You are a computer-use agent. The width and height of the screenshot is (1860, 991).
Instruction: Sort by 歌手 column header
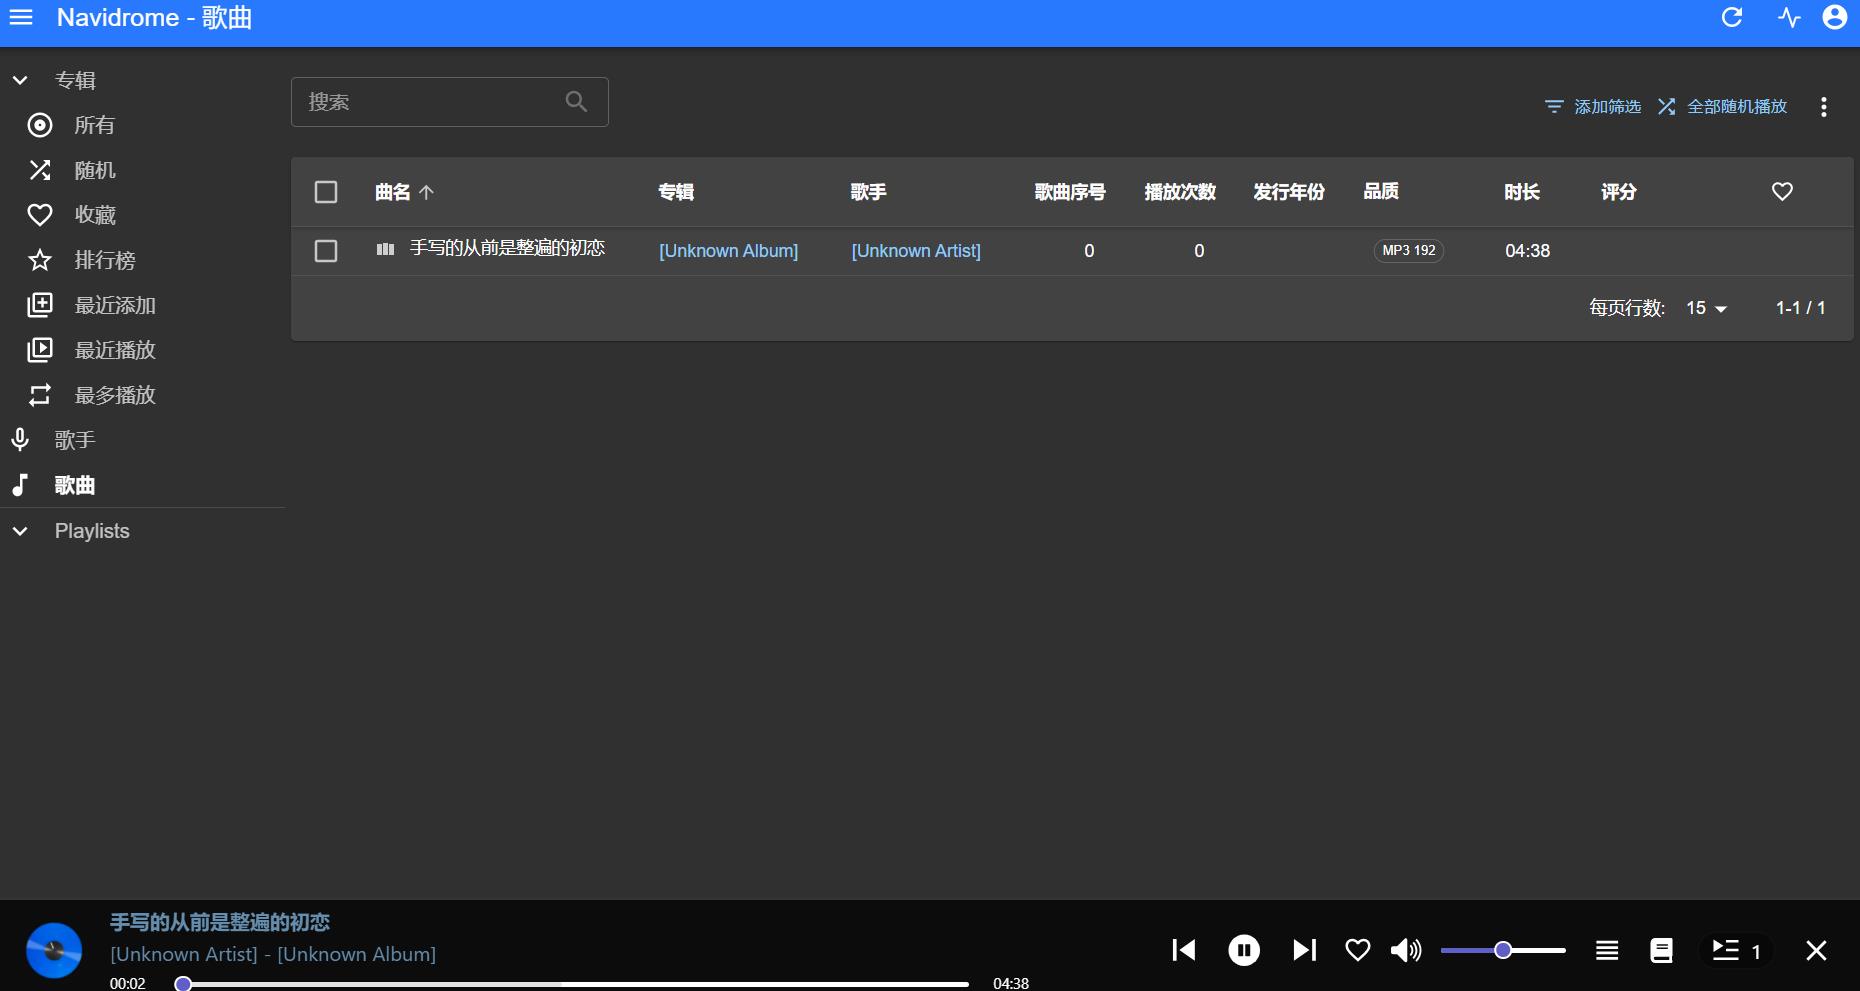pos(868,192)
